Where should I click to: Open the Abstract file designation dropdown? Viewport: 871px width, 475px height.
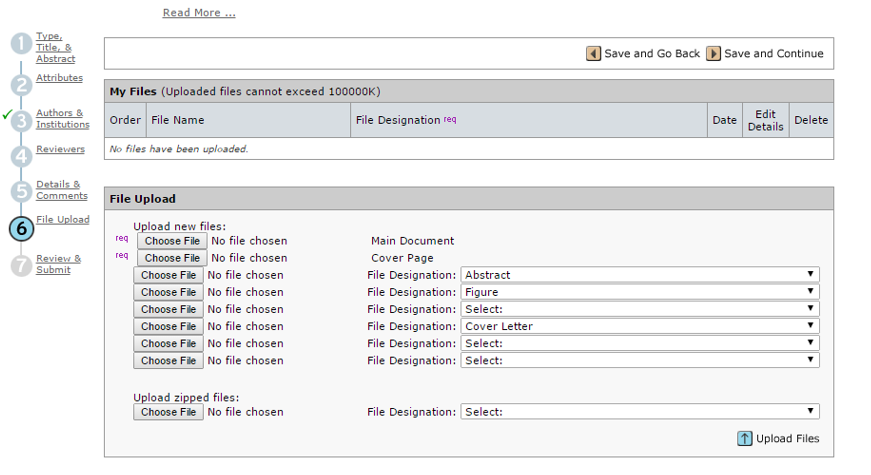(x=640, y=275)
